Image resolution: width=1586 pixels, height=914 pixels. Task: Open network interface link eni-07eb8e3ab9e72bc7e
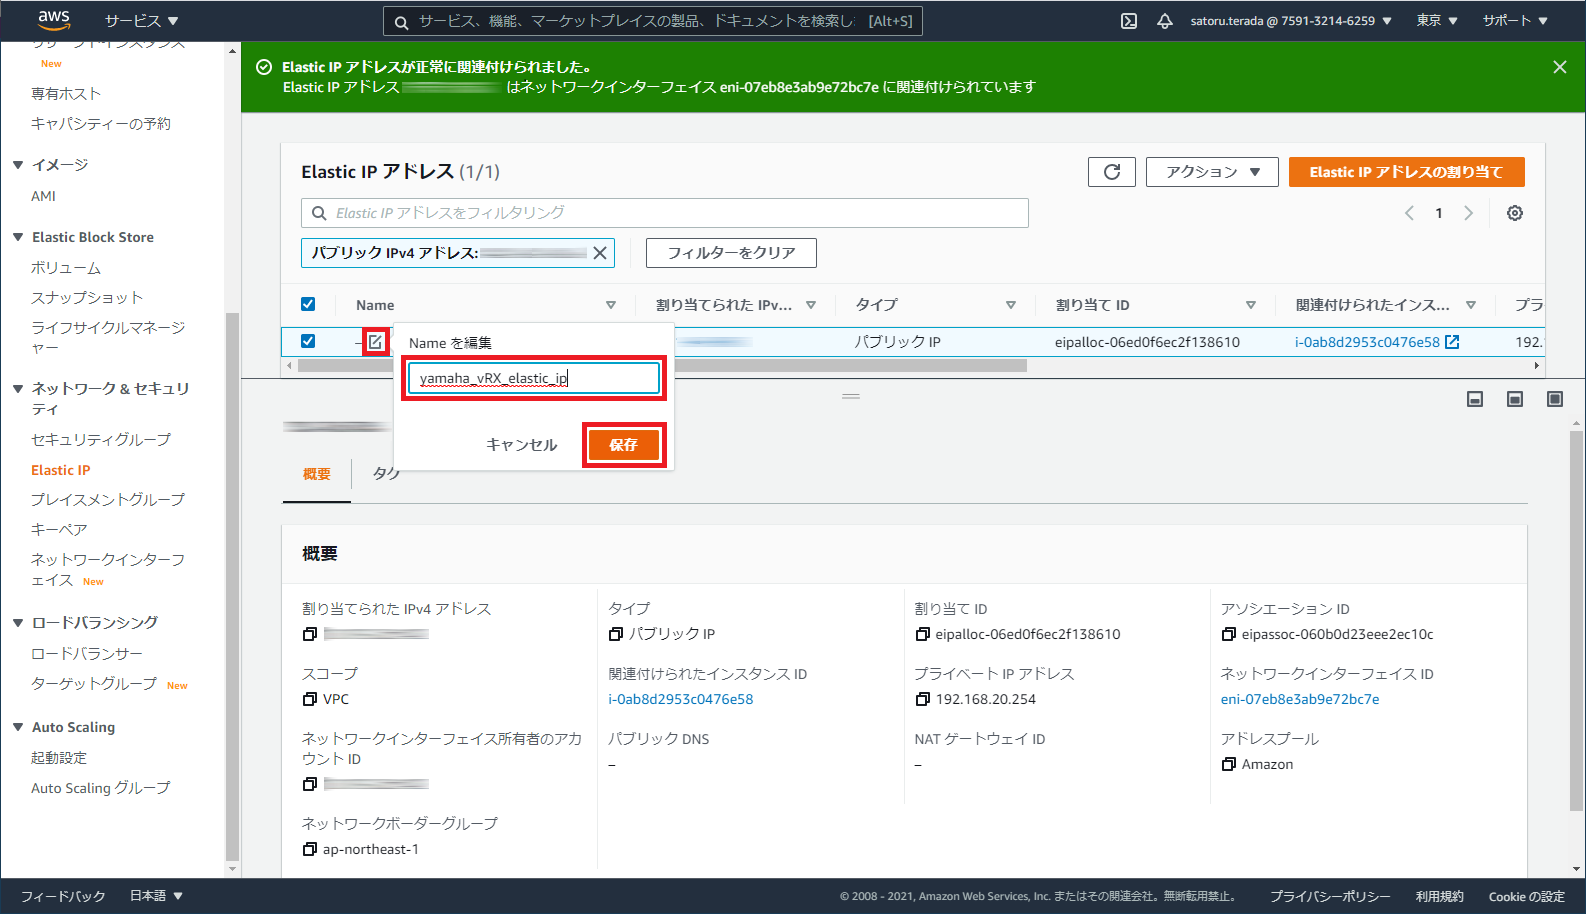(x=1300, y=699)
